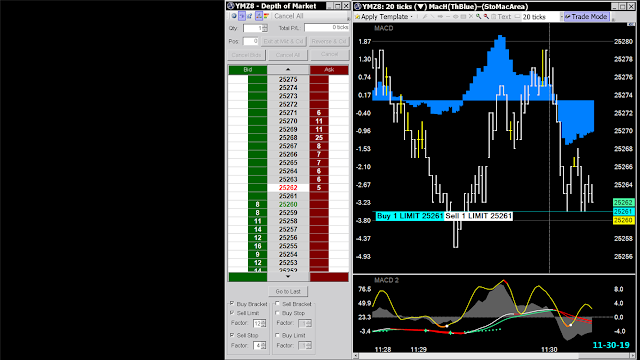Click bid size 14 at price 25257
Viewport: 640px width, 360px height.
tap(258, 229)
